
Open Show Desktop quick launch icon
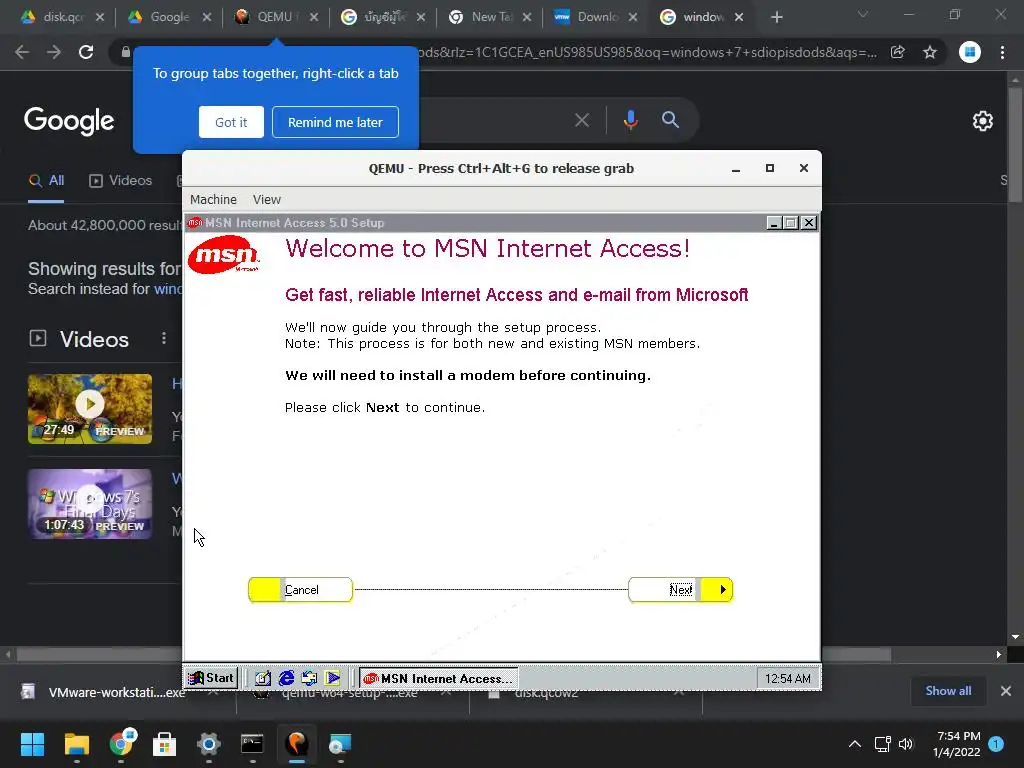pos(263,678)
